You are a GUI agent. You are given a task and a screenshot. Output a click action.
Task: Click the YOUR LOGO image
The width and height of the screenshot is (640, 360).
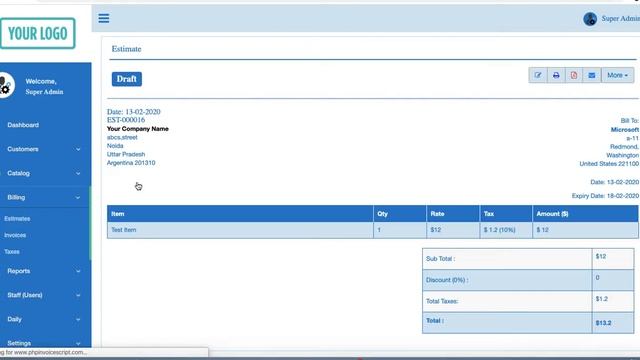(38, 33)
